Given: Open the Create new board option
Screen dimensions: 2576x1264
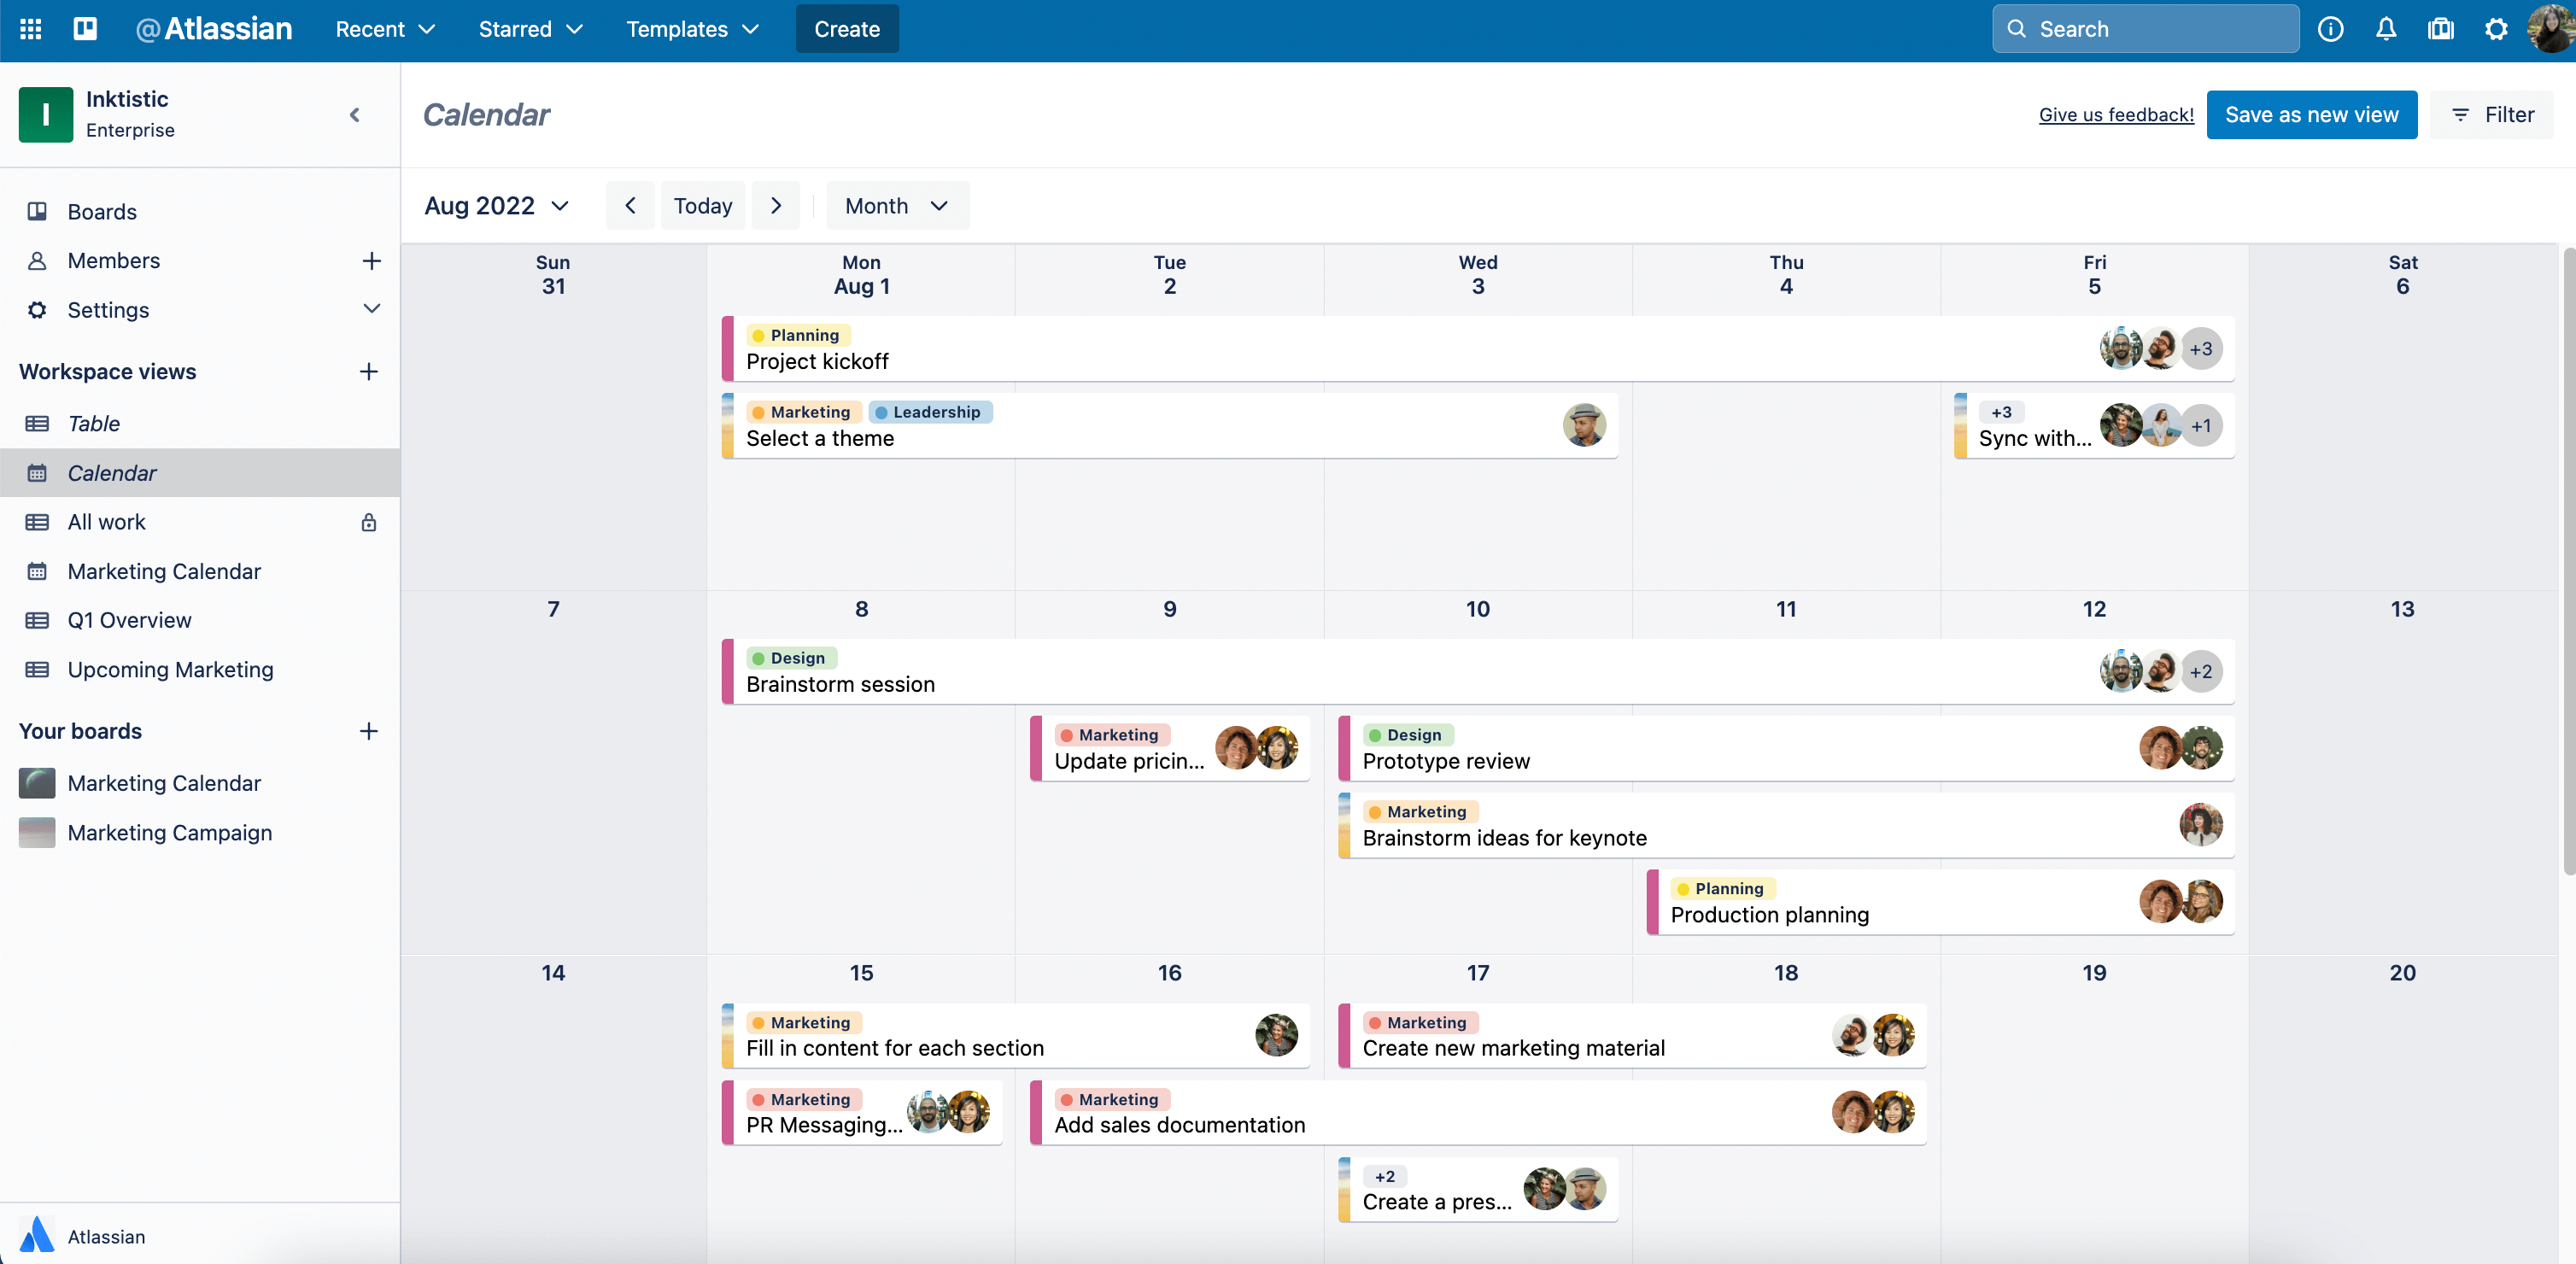Looking at the screenshot, I should (x=368, y=730).
